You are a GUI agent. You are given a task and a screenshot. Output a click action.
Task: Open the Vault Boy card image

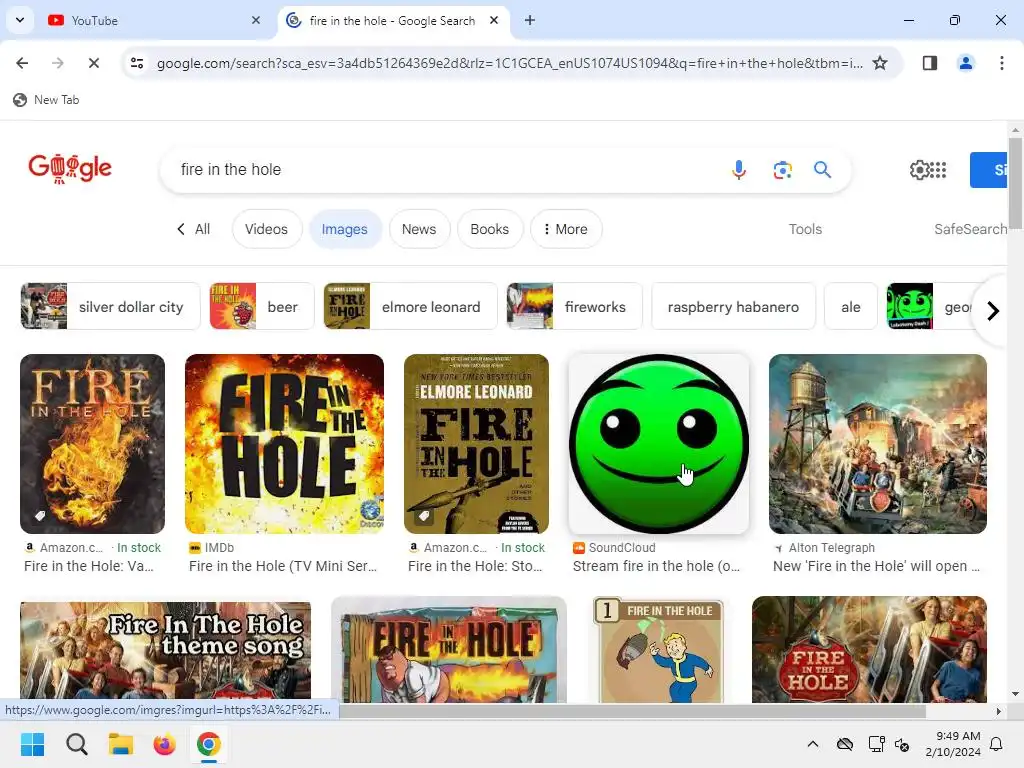click(x=659, y=650)
